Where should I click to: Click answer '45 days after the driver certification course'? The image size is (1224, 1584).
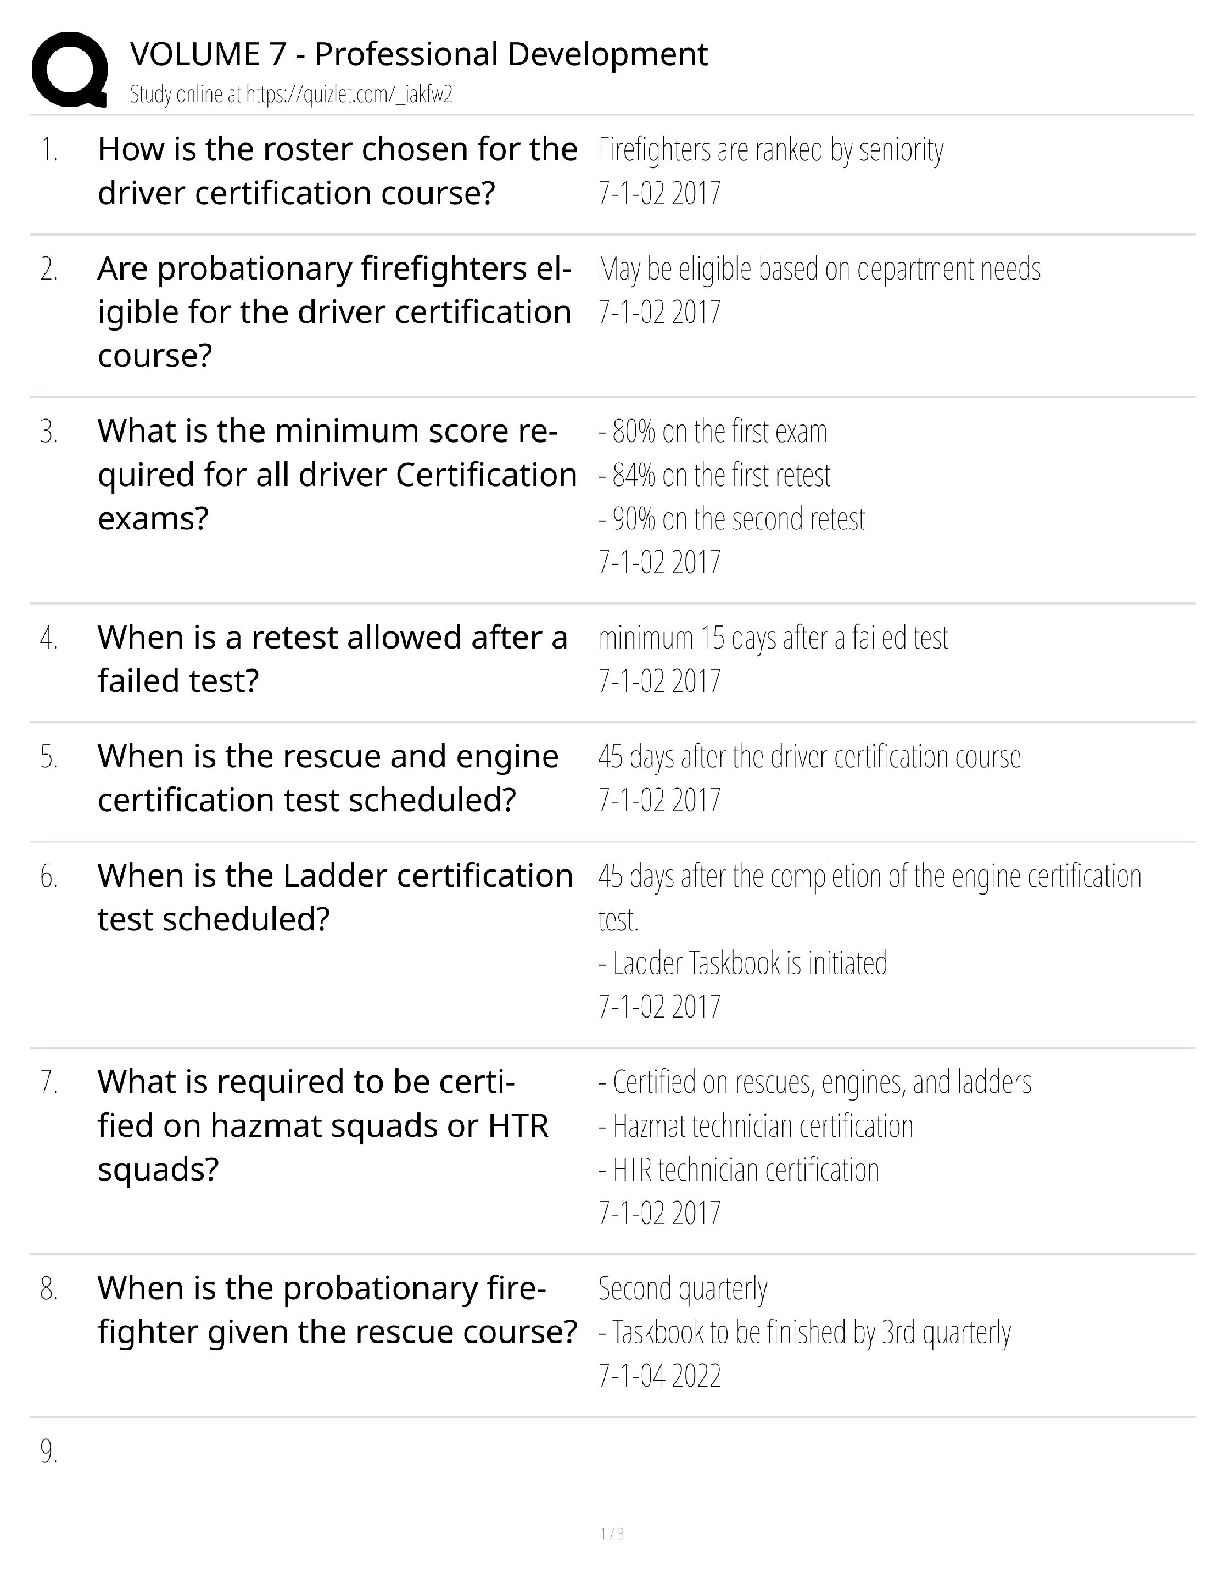809,757
